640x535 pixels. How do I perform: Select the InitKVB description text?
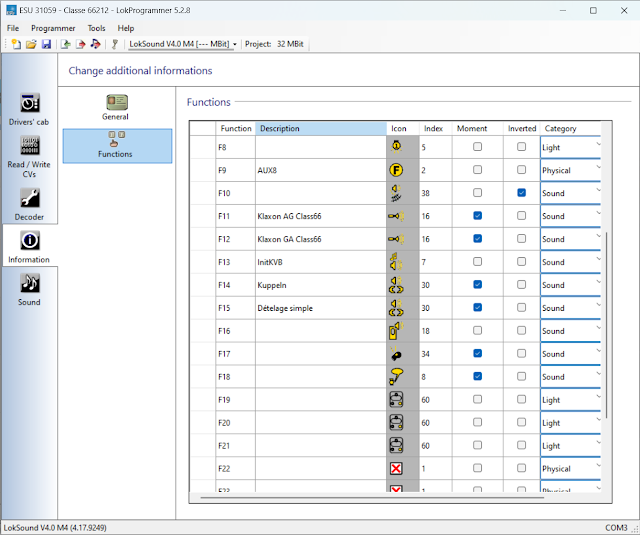pyautogui.click(x=270, y=262)
